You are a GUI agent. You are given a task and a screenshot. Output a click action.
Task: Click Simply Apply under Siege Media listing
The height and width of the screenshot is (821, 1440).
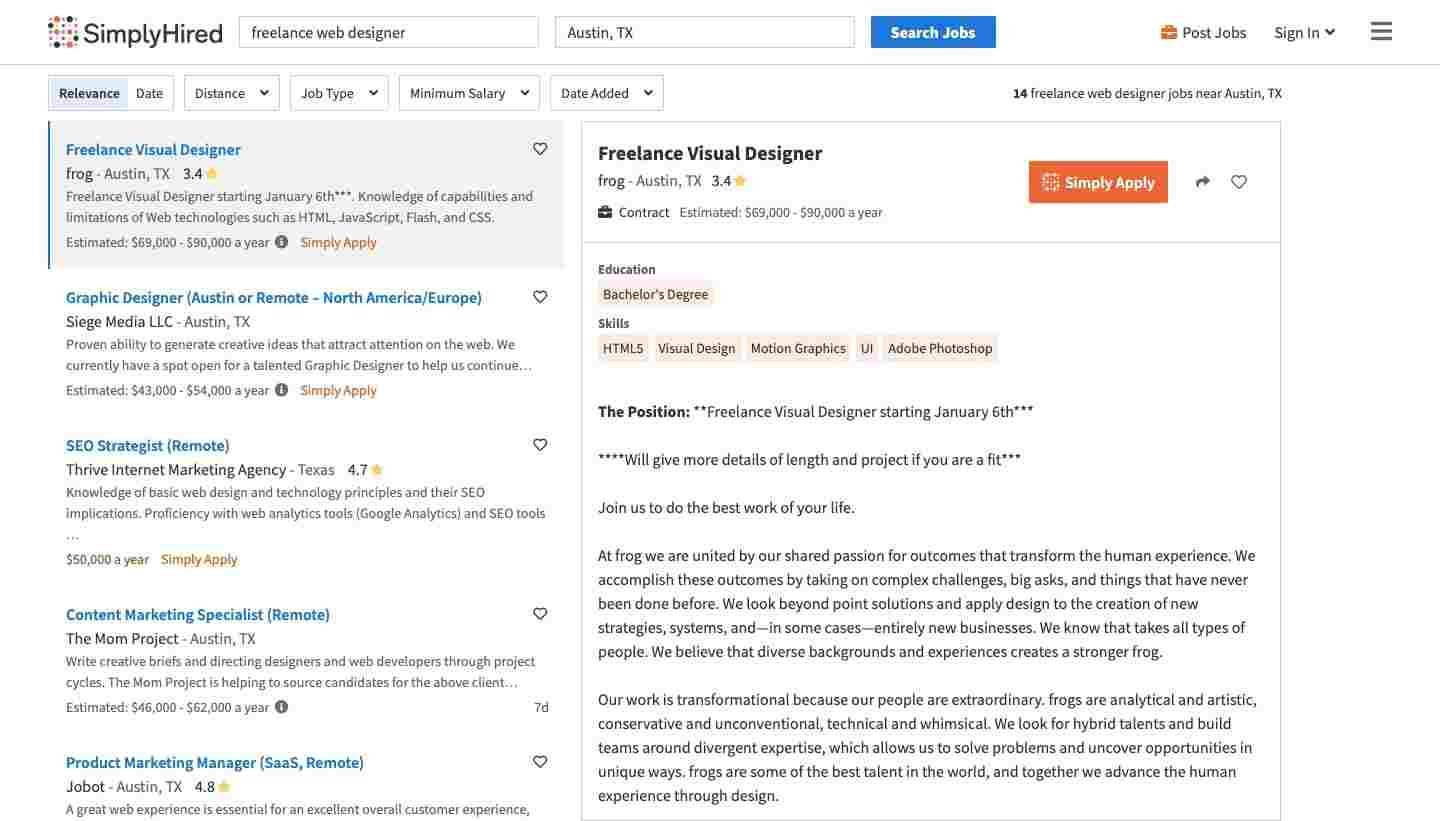(339, 390)
